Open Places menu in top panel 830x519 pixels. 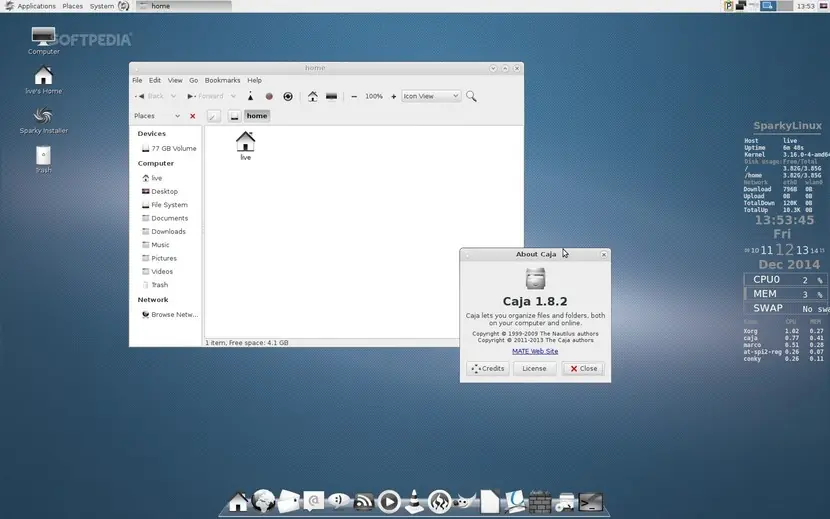(73, 6)
